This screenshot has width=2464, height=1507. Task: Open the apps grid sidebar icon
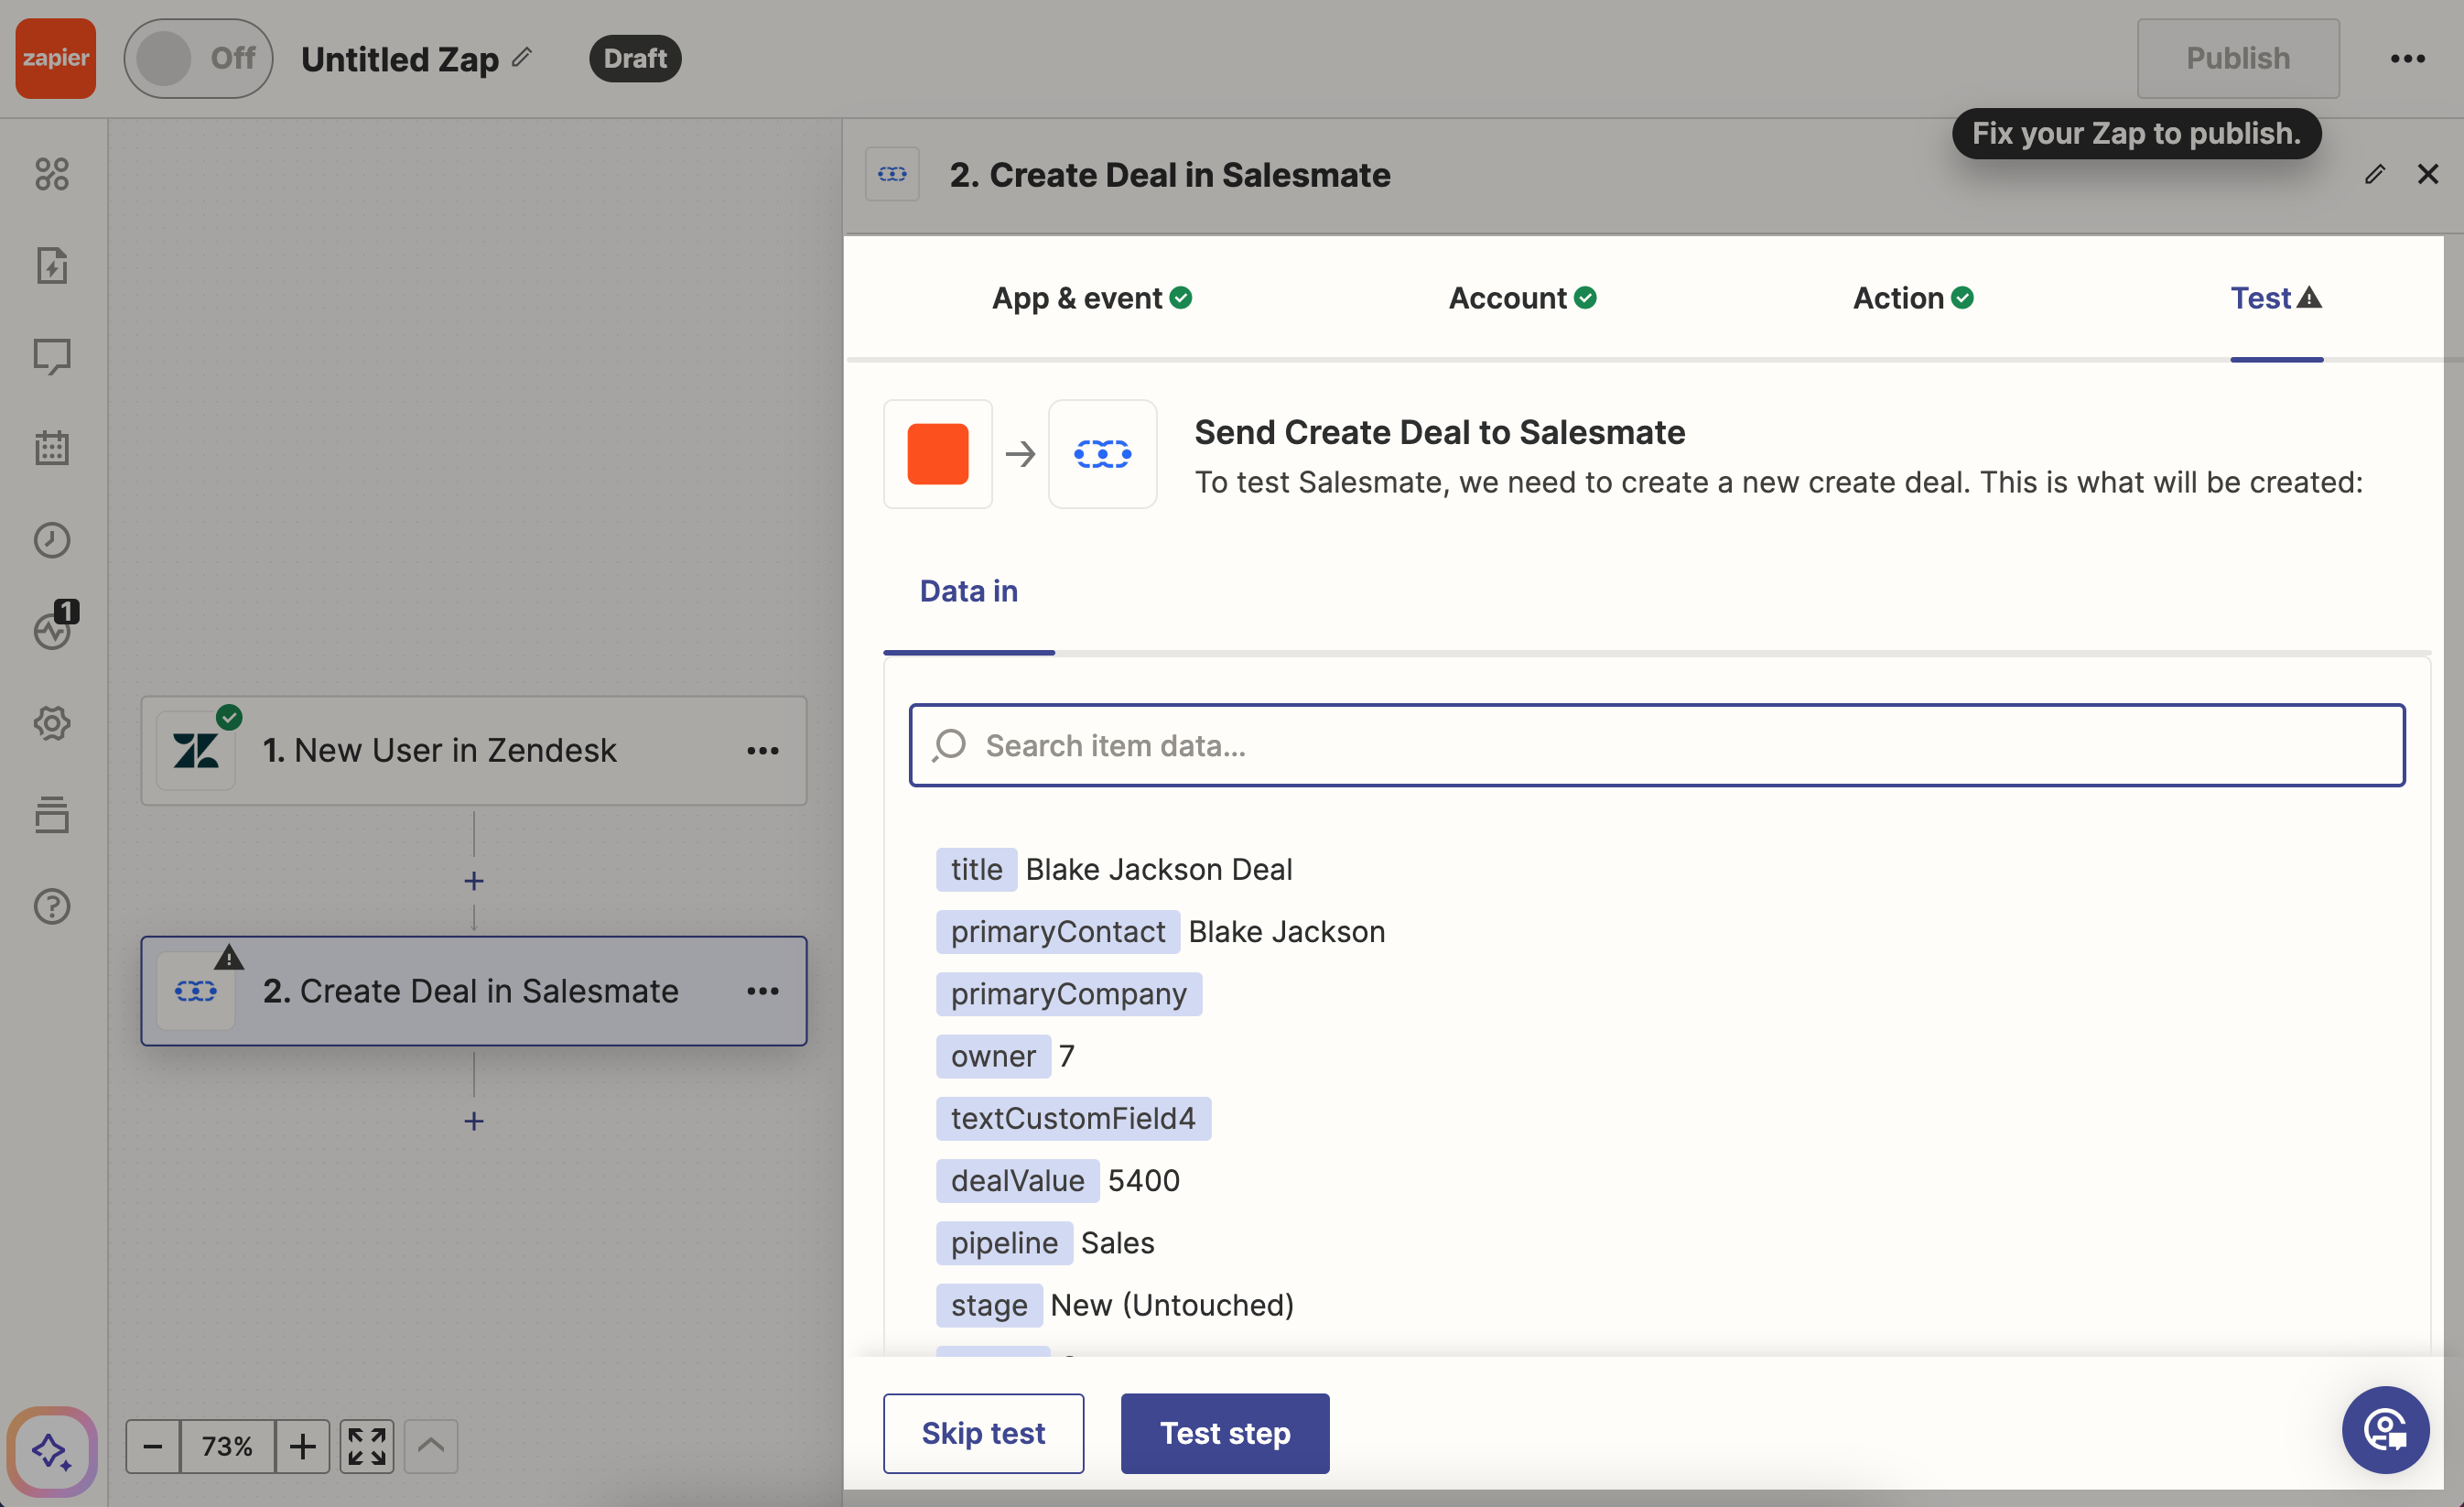(x=52, y=174)
